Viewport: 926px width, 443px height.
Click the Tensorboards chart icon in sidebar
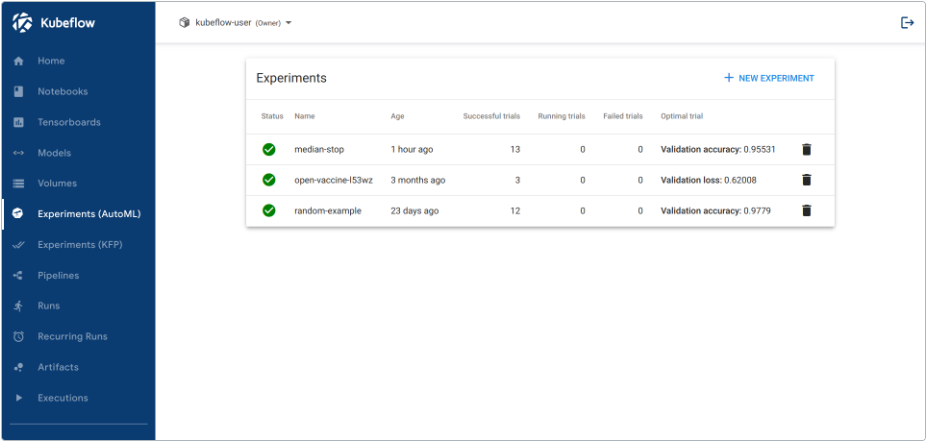point(18,122)
